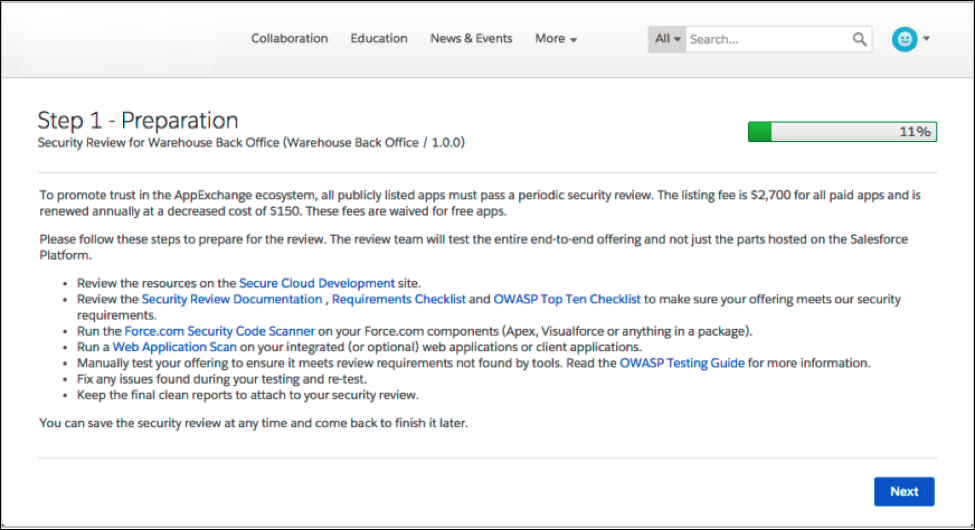Select the Step 1 - Preparation heading

click(x=137, y=120)
